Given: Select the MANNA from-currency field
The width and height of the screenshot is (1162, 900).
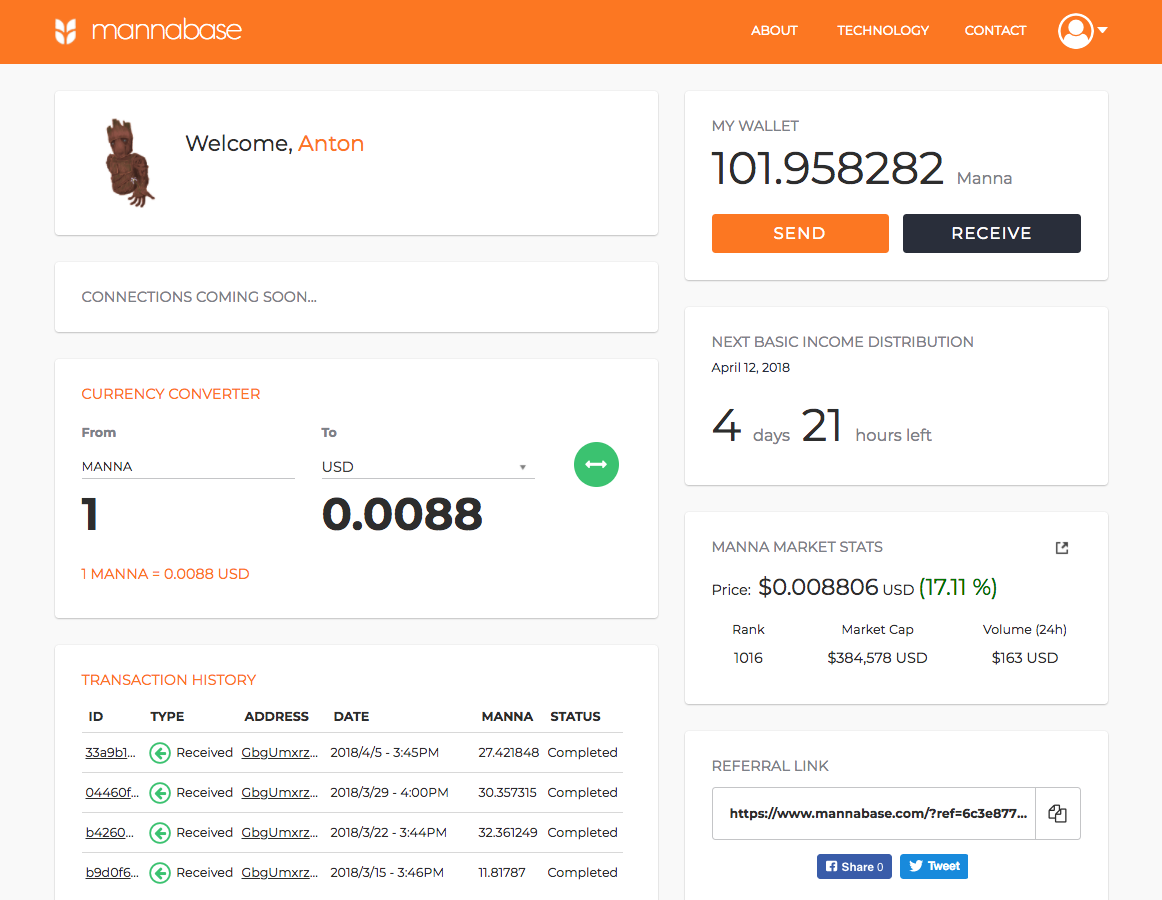Looking at the screenshot, I should tap(187, 467).
